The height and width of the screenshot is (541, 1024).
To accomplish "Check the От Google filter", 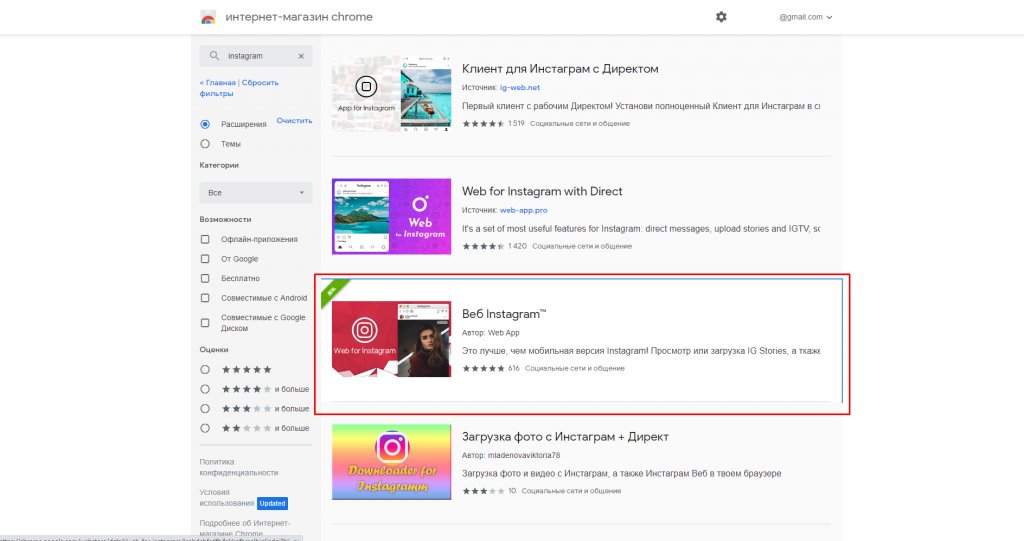I will point(205,259).
